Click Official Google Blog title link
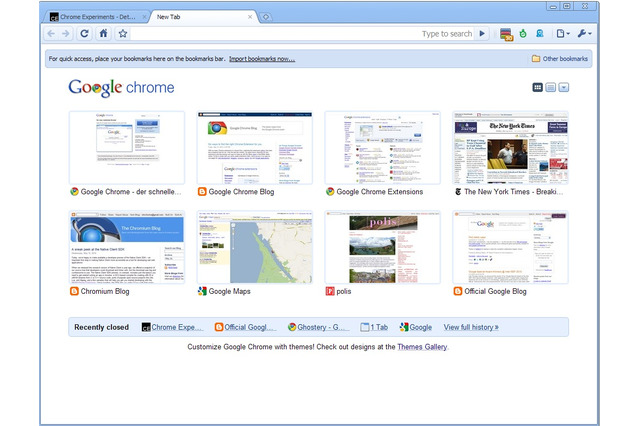The height and width of the screenshot is (426, 640). (x=495, y=291)
